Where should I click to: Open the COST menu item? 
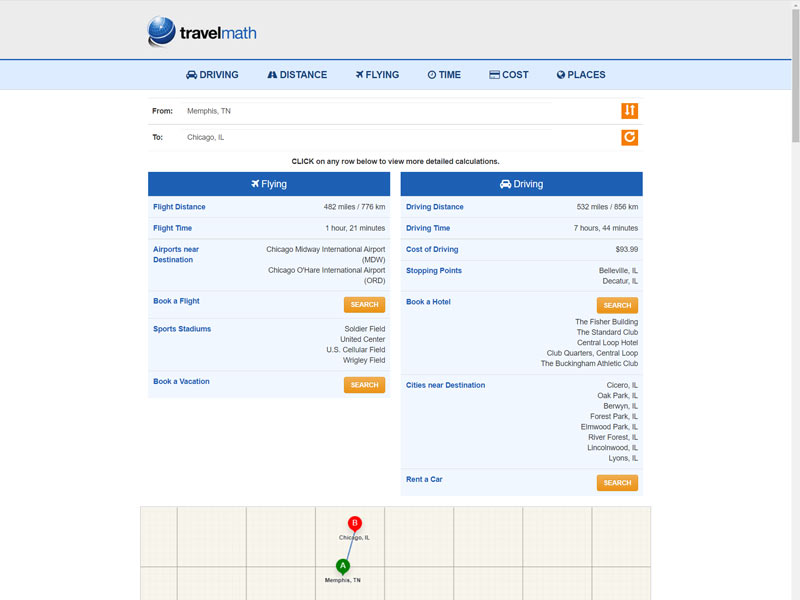[x=509, y=74]
